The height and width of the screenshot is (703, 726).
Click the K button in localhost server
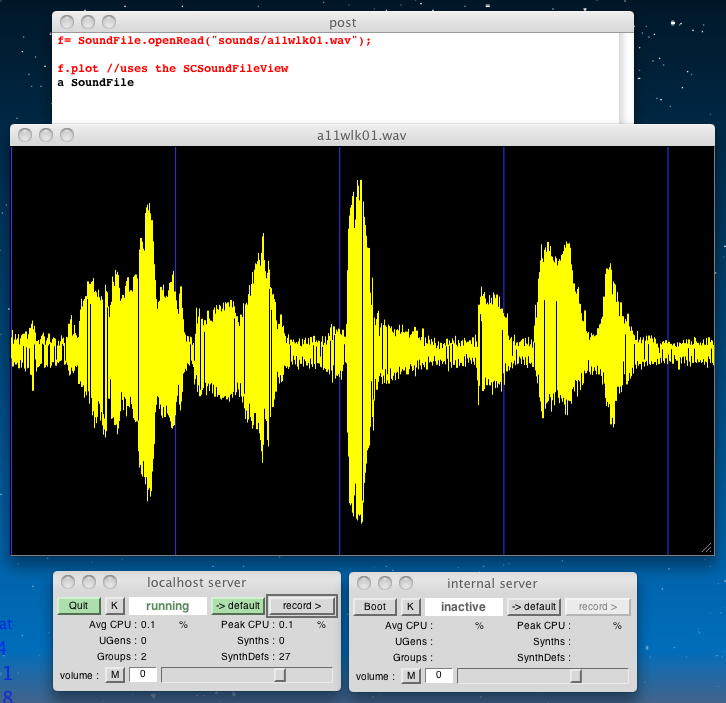114,606
